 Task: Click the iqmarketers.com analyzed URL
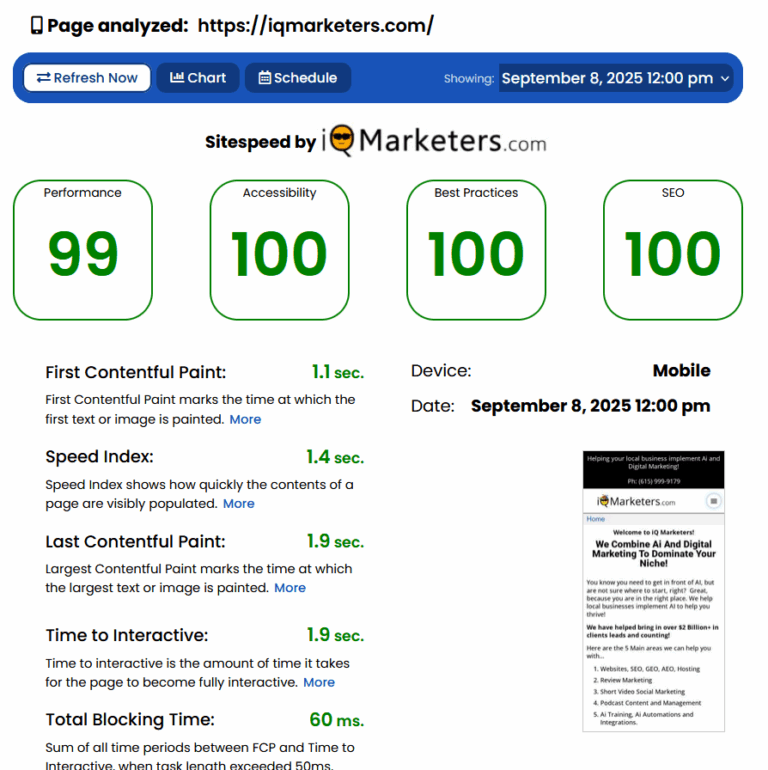316,25
